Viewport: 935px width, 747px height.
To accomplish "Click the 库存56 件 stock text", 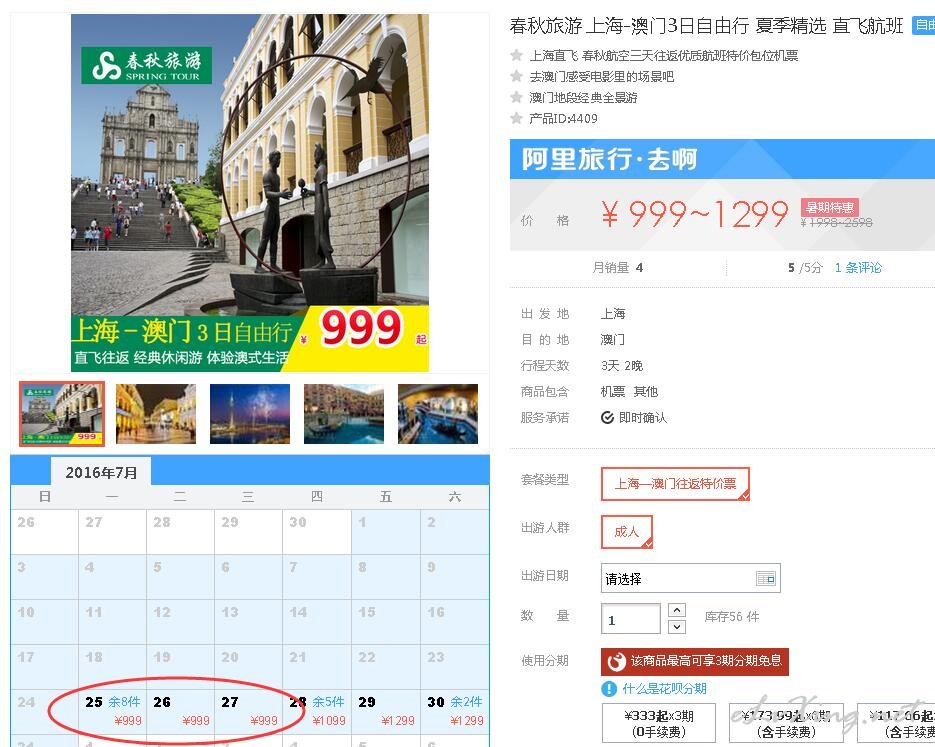I will tap(732, 617).
